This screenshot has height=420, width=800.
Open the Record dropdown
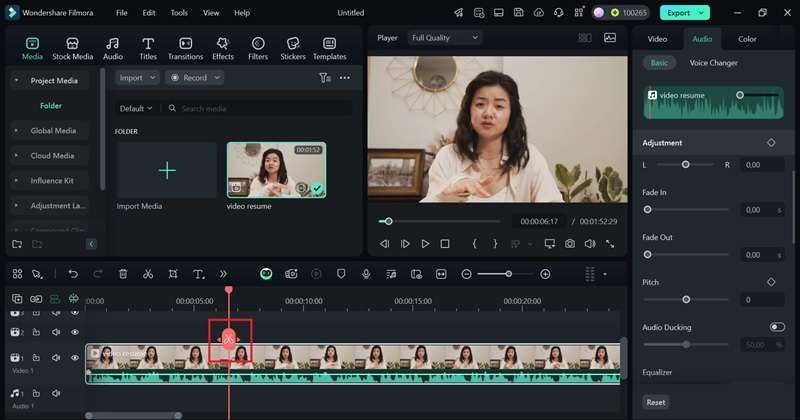pyautogui.click(x=195, y=78)
